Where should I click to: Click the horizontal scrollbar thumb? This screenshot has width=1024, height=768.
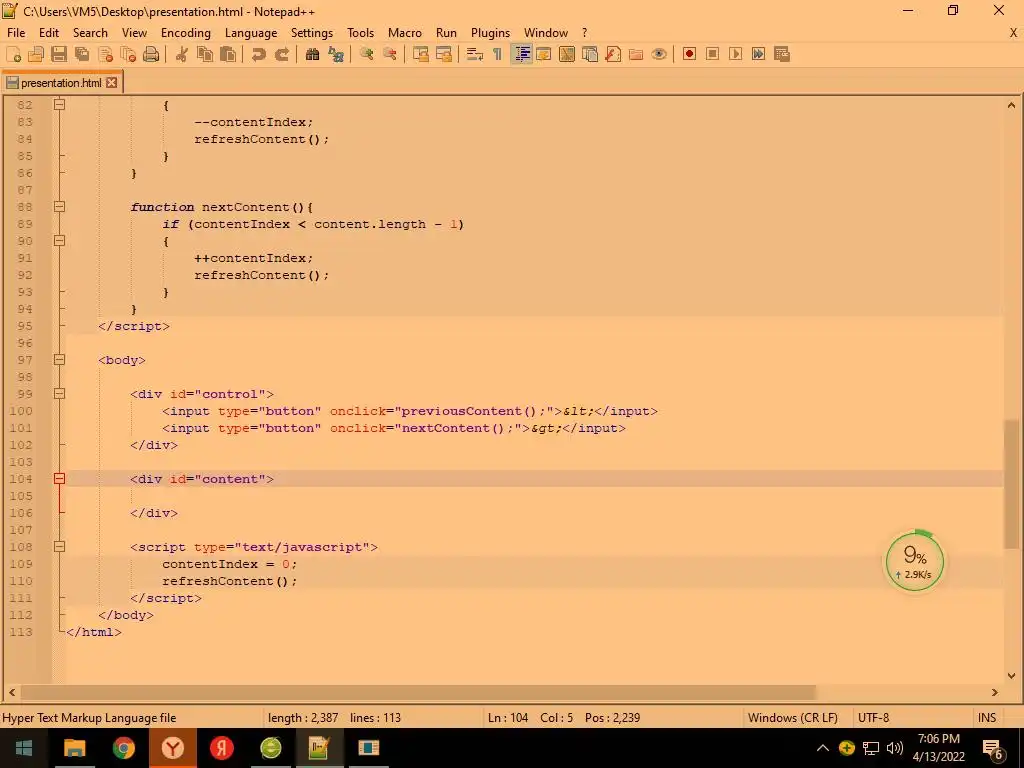pyautogui.click(x=418, y=692)
